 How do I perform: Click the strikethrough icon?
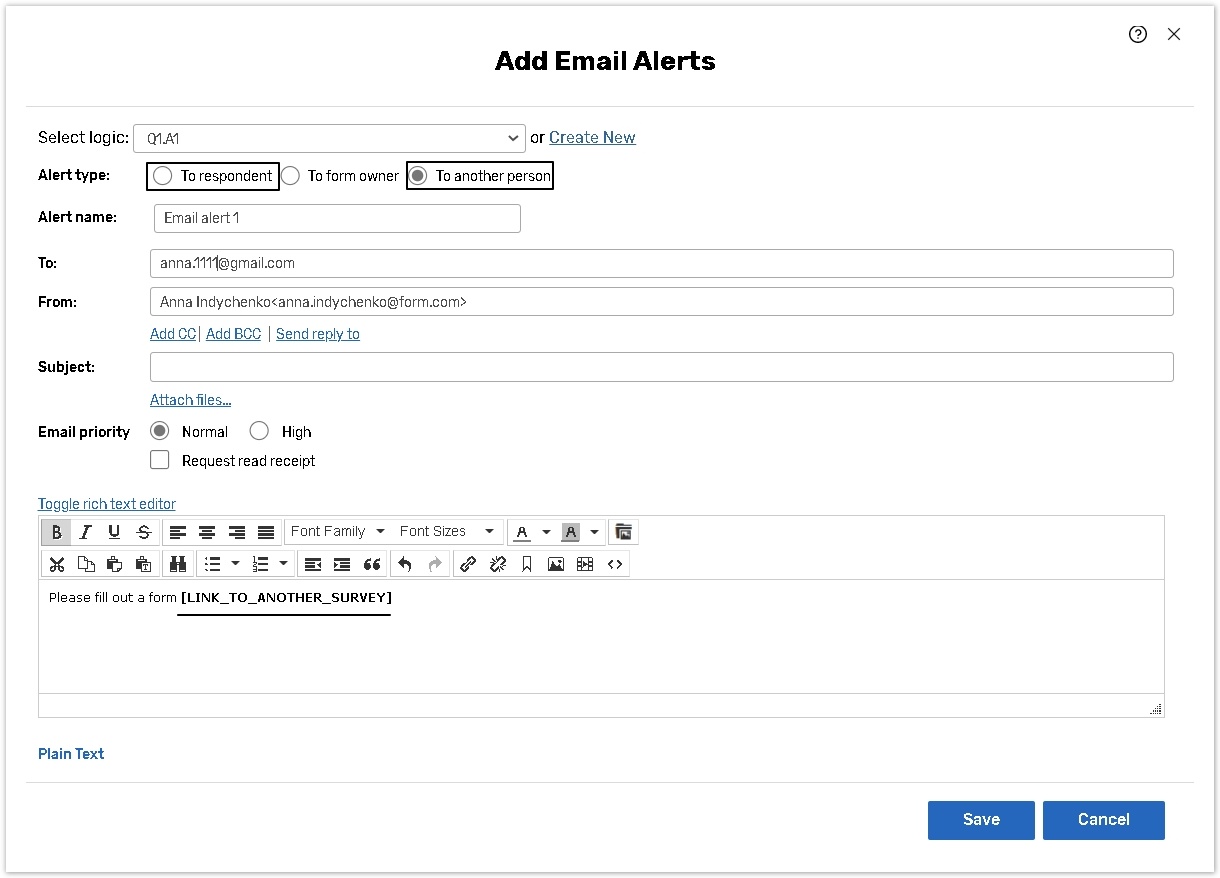144,532
